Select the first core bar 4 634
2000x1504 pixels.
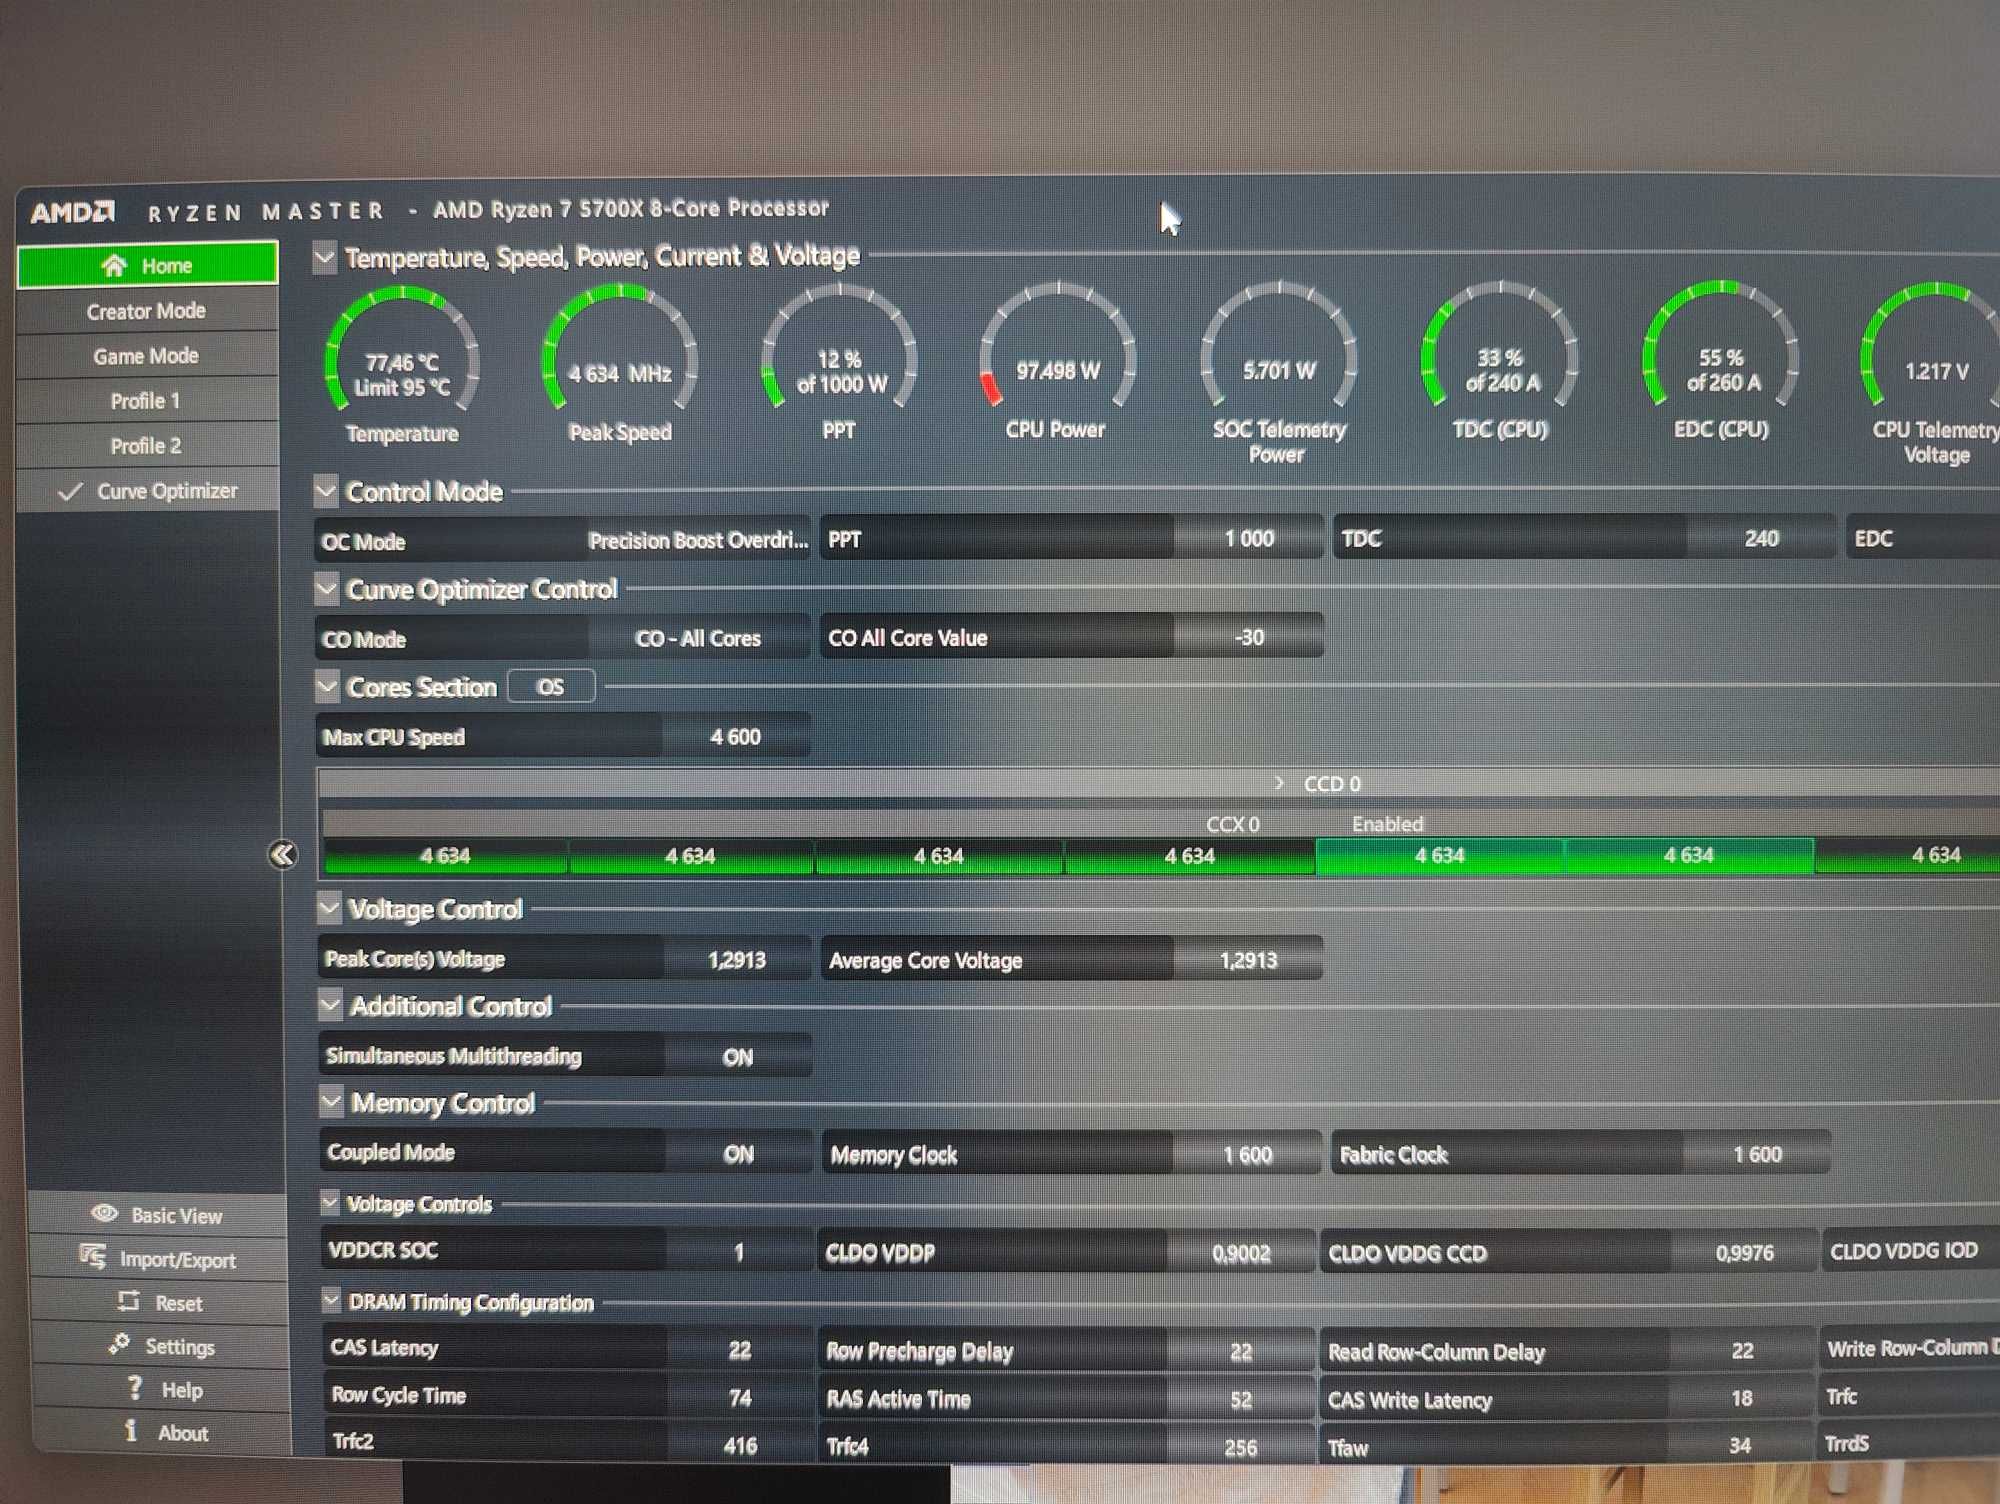coord(445,856)
